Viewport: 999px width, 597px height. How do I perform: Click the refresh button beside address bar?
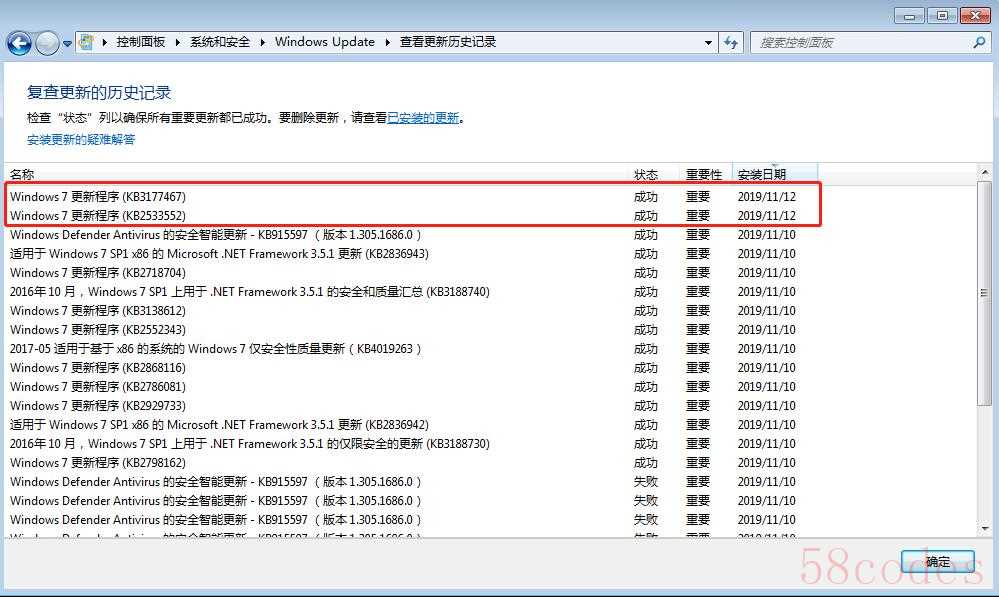click(x=731, y=43)
